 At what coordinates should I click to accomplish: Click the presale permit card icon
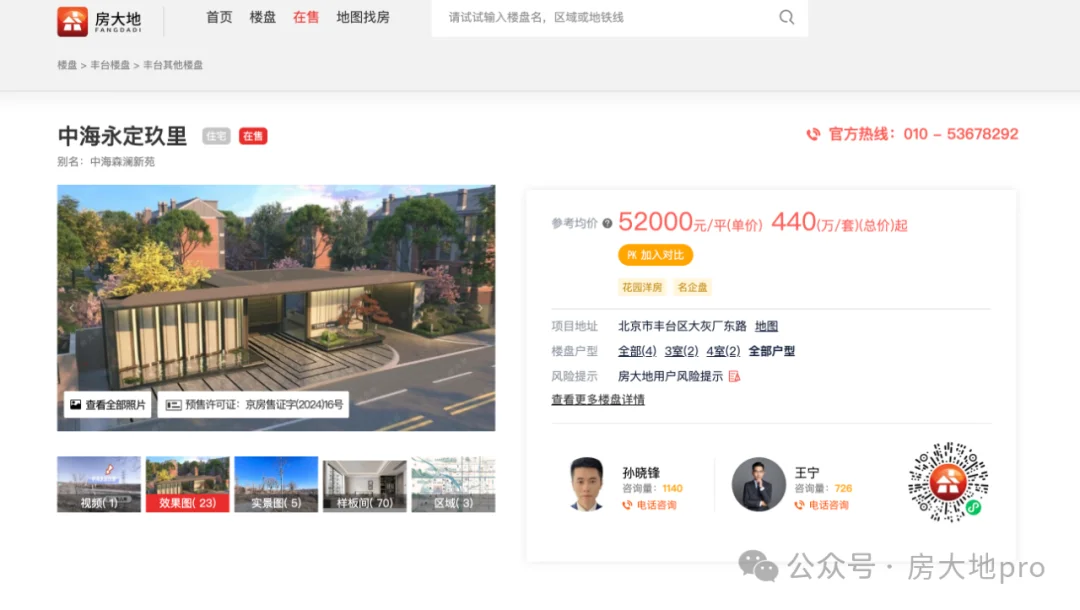click(x=174, y=405)
